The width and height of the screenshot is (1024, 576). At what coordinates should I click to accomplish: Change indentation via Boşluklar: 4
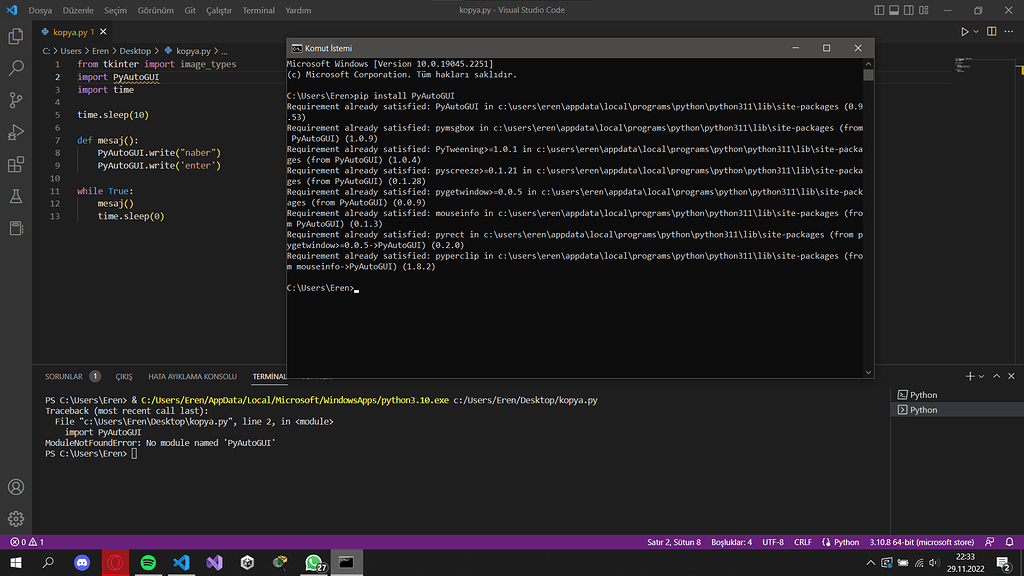click(731, 542)
